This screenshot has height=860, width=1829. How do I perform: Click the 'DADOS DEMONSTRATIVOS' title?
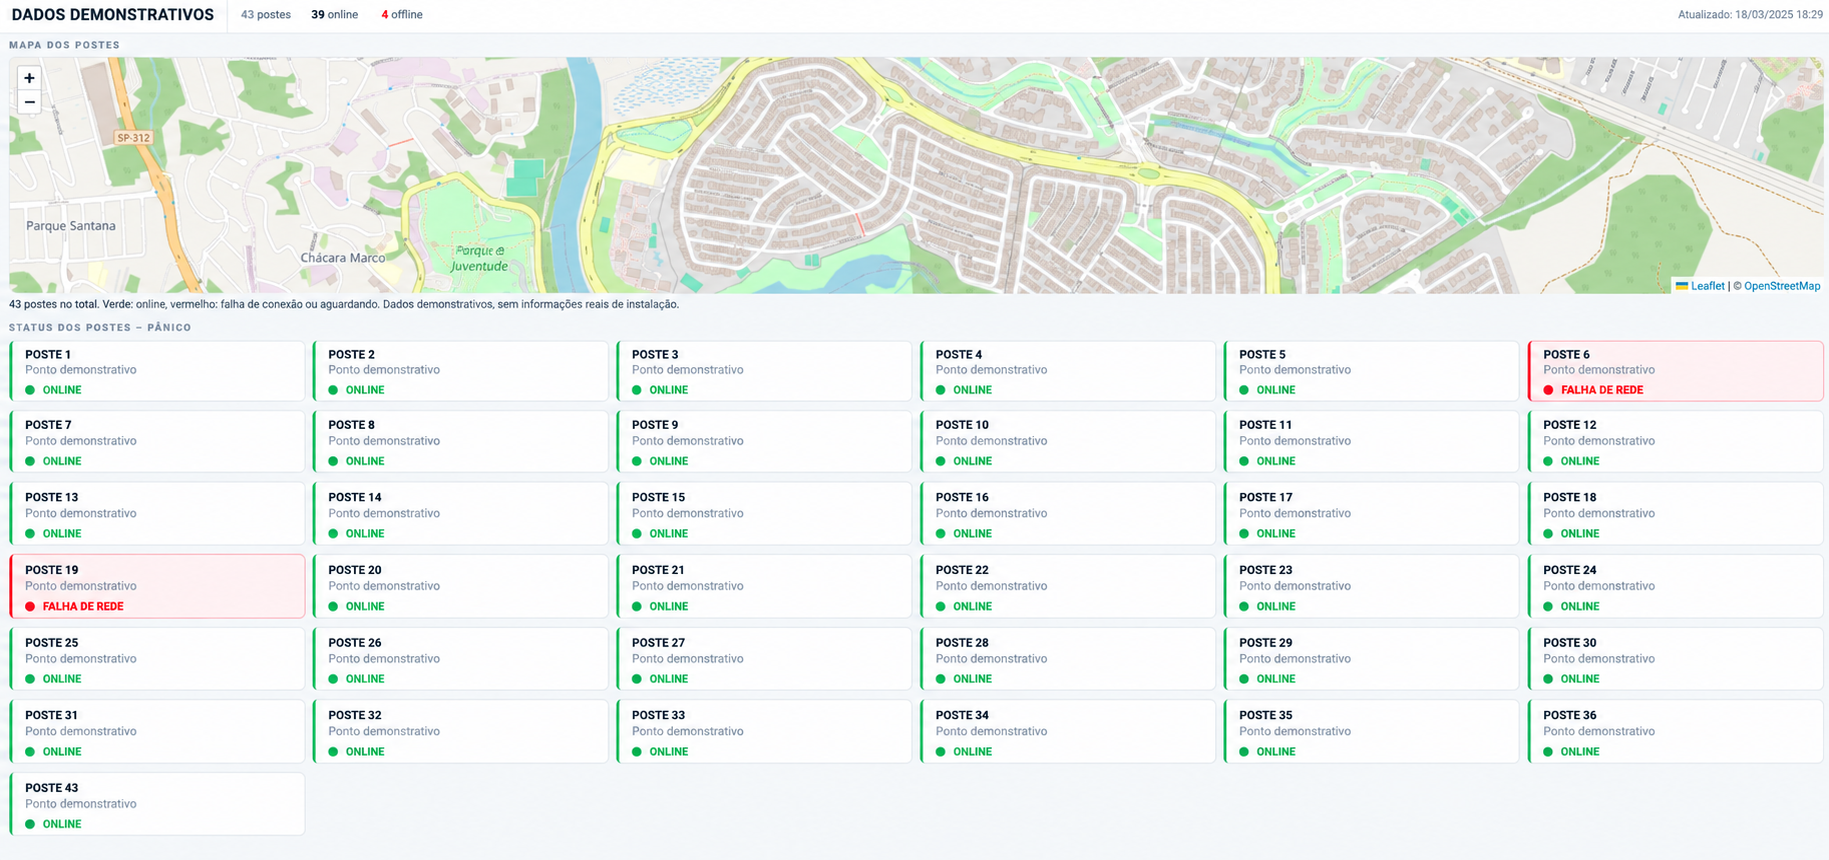tap(113, 15)
